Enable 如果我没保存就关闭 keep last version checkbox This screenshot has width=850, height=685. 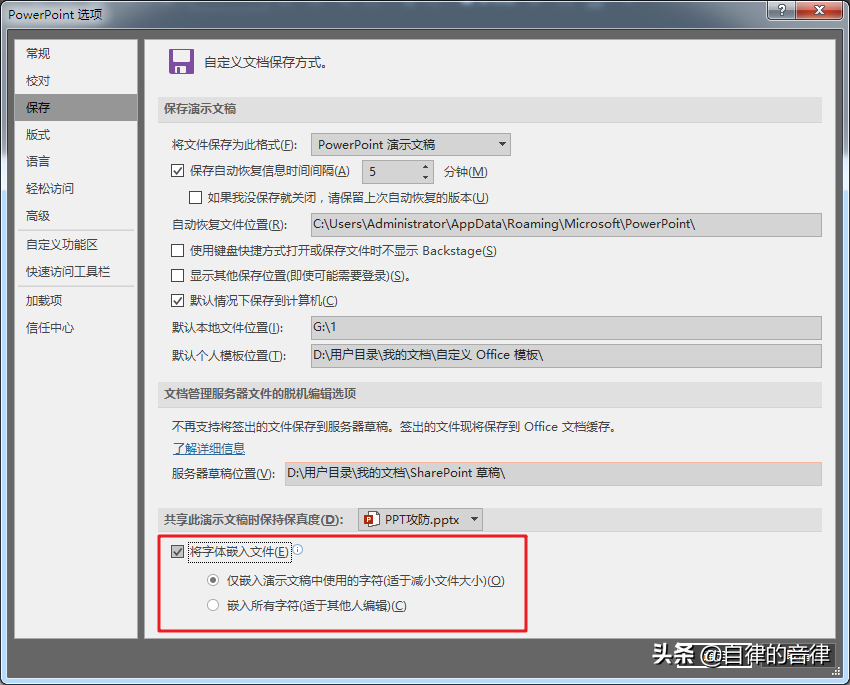[x=195, y=197]
